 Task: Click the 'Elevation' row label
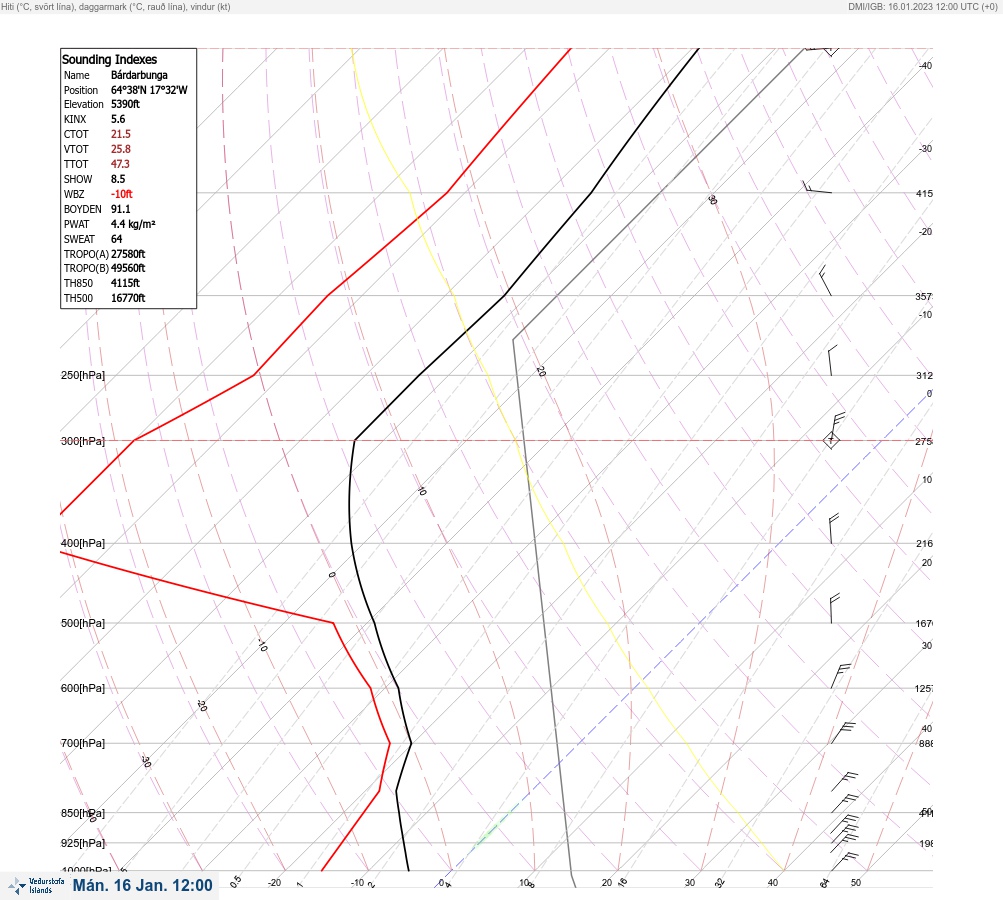(83, 104)
